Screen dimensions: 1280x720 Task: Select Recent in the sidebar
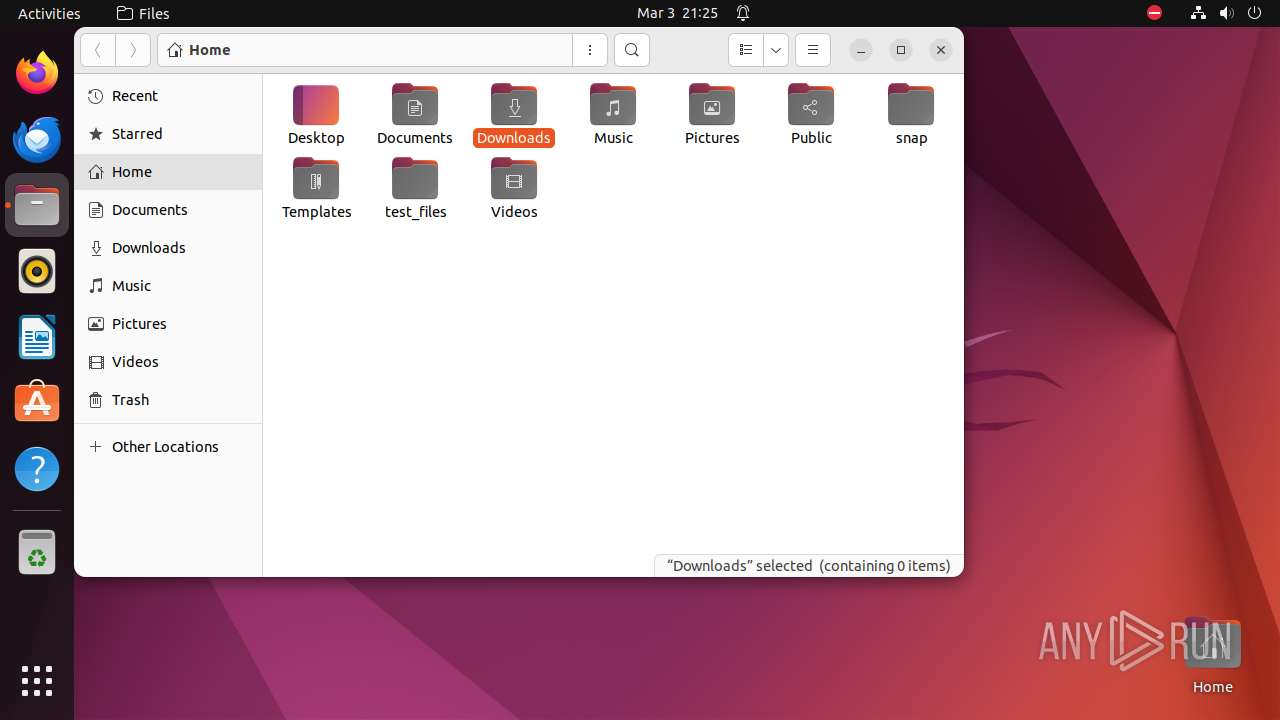click(x=168, y=96)
